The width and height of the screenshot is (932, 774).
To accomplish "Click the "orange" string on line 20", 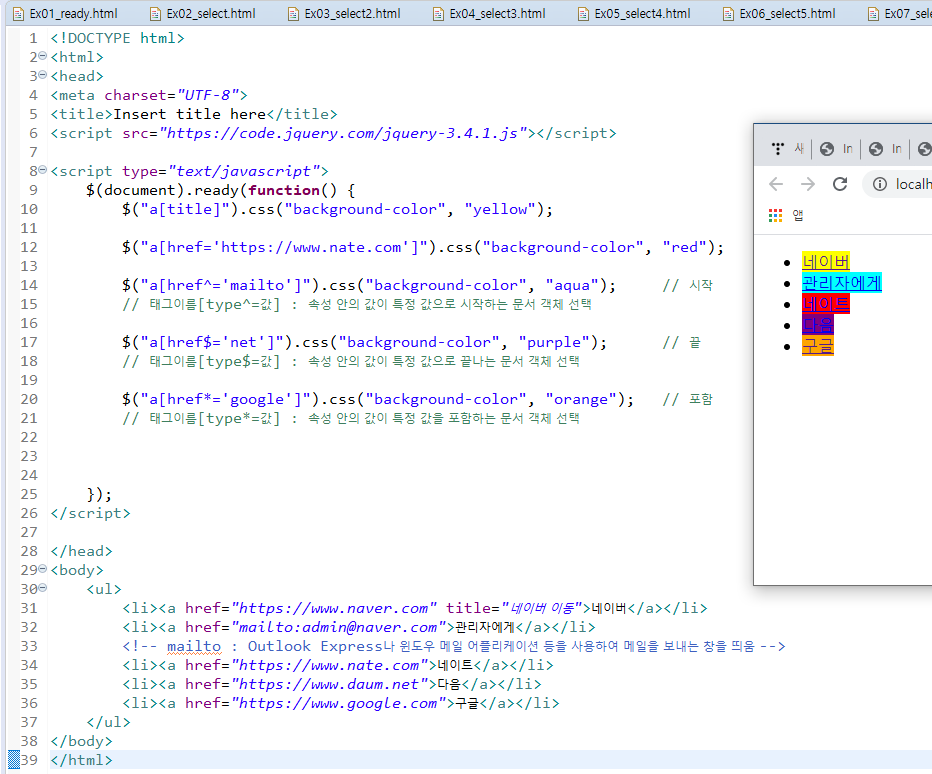I will 581,399.
